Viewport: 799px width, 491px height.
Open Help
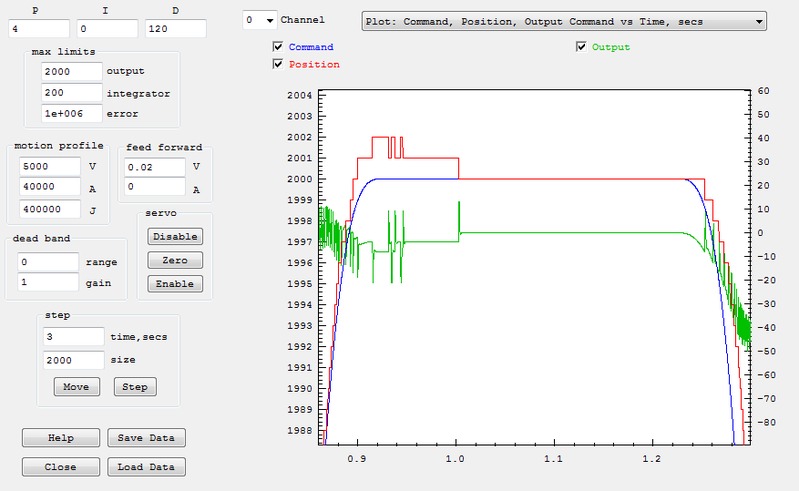61,438
